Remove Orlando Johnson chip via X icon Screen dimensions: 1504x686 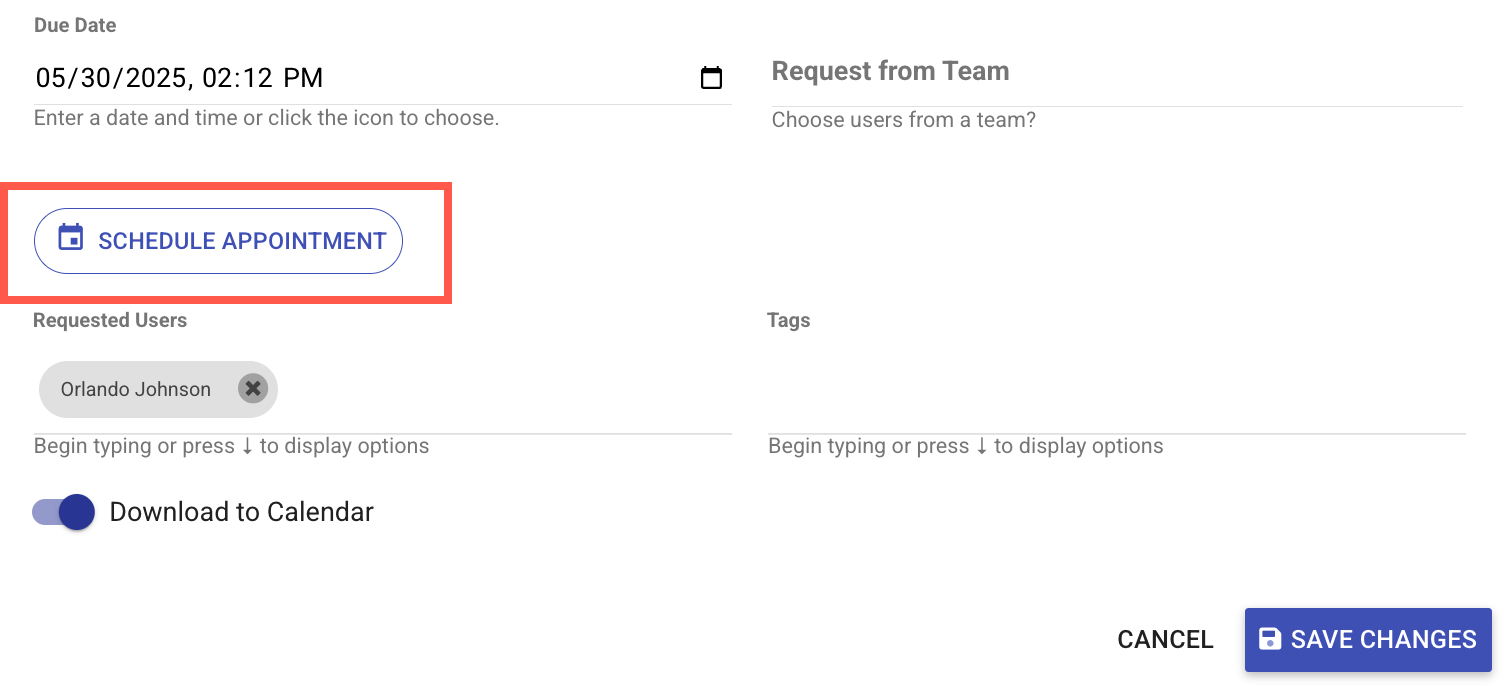tap(253, 389)
